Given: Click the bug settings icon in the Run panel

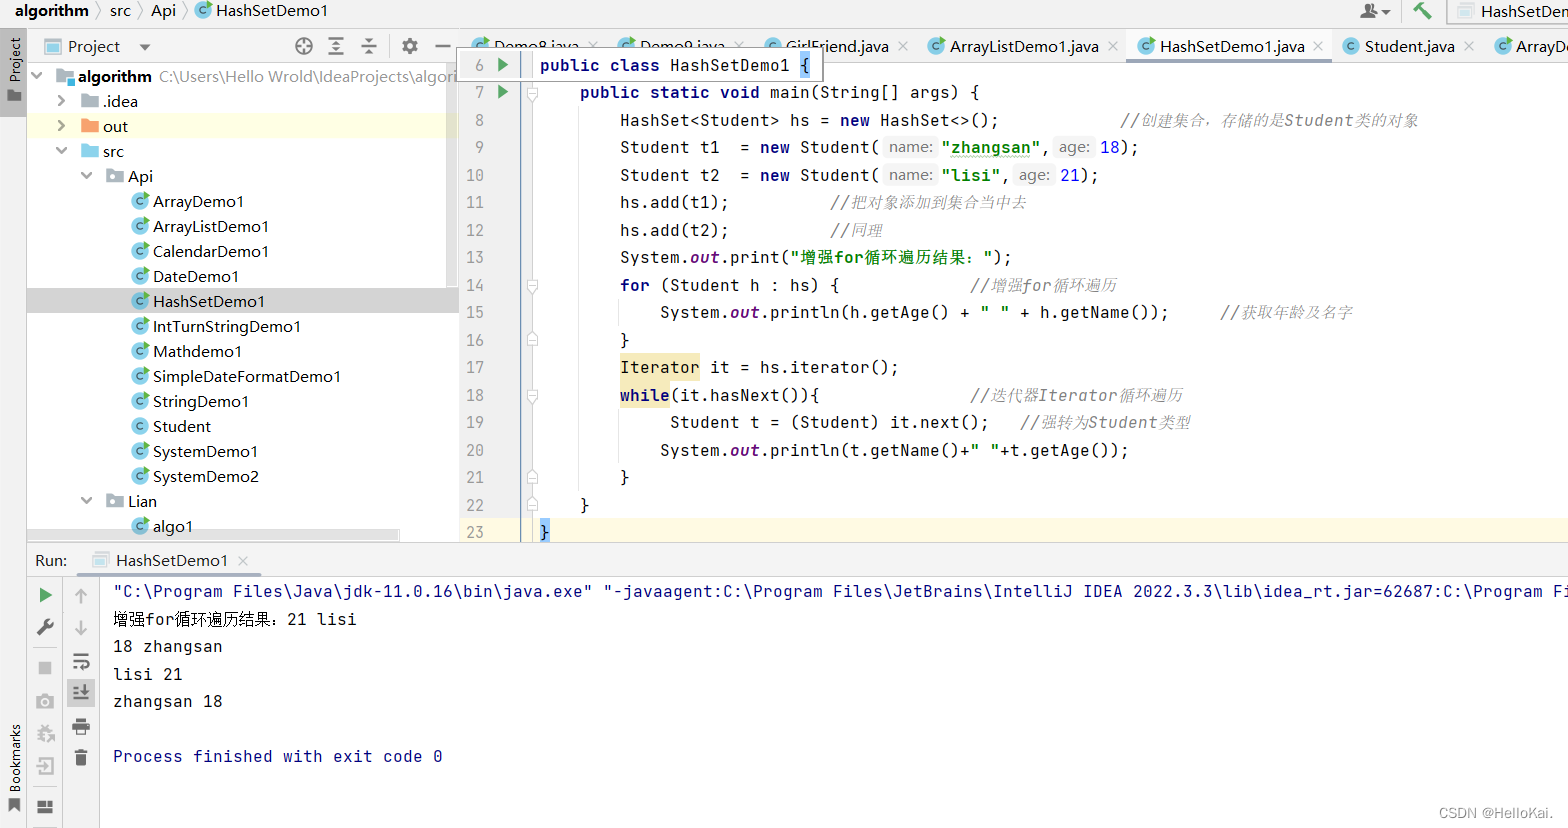Looking at the screenshot, I should coord(45,734).
